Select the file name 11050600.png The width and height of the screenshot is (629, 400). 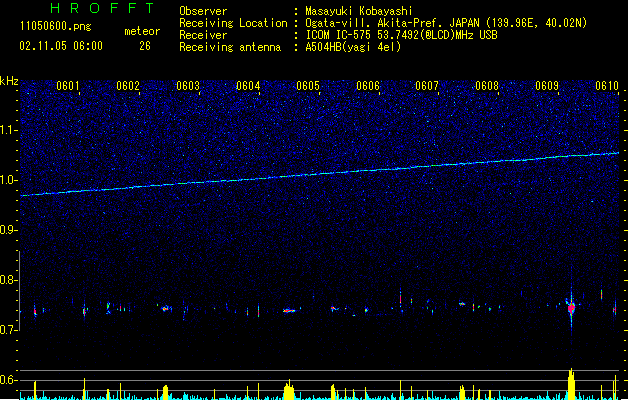56,26
